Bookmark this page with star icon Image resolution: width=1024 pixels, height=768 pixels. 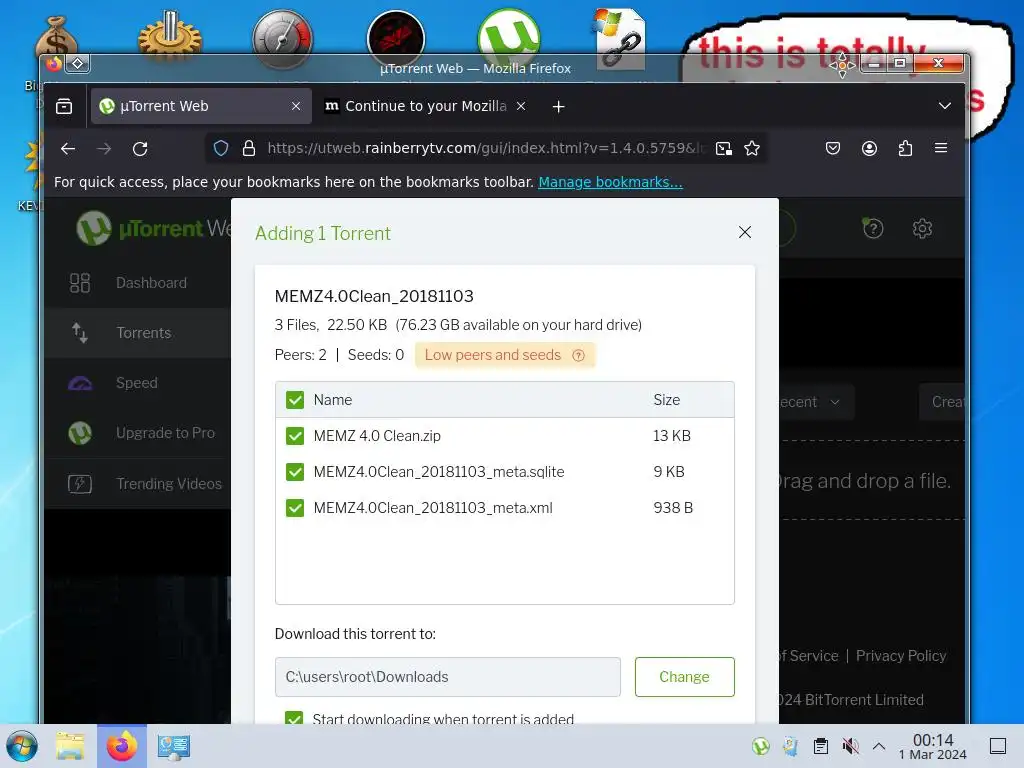click(752, 149)
